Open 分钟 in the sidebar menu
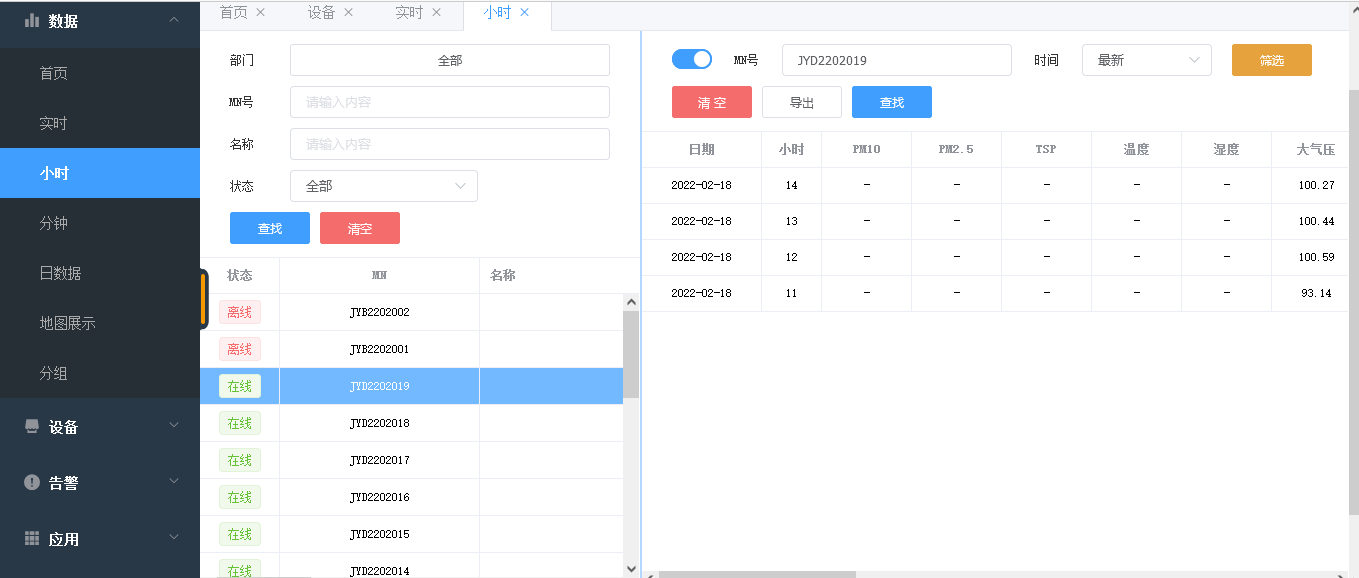This screenshot has width=1359, height=578. pyautogui.click(x=54, y=223)
